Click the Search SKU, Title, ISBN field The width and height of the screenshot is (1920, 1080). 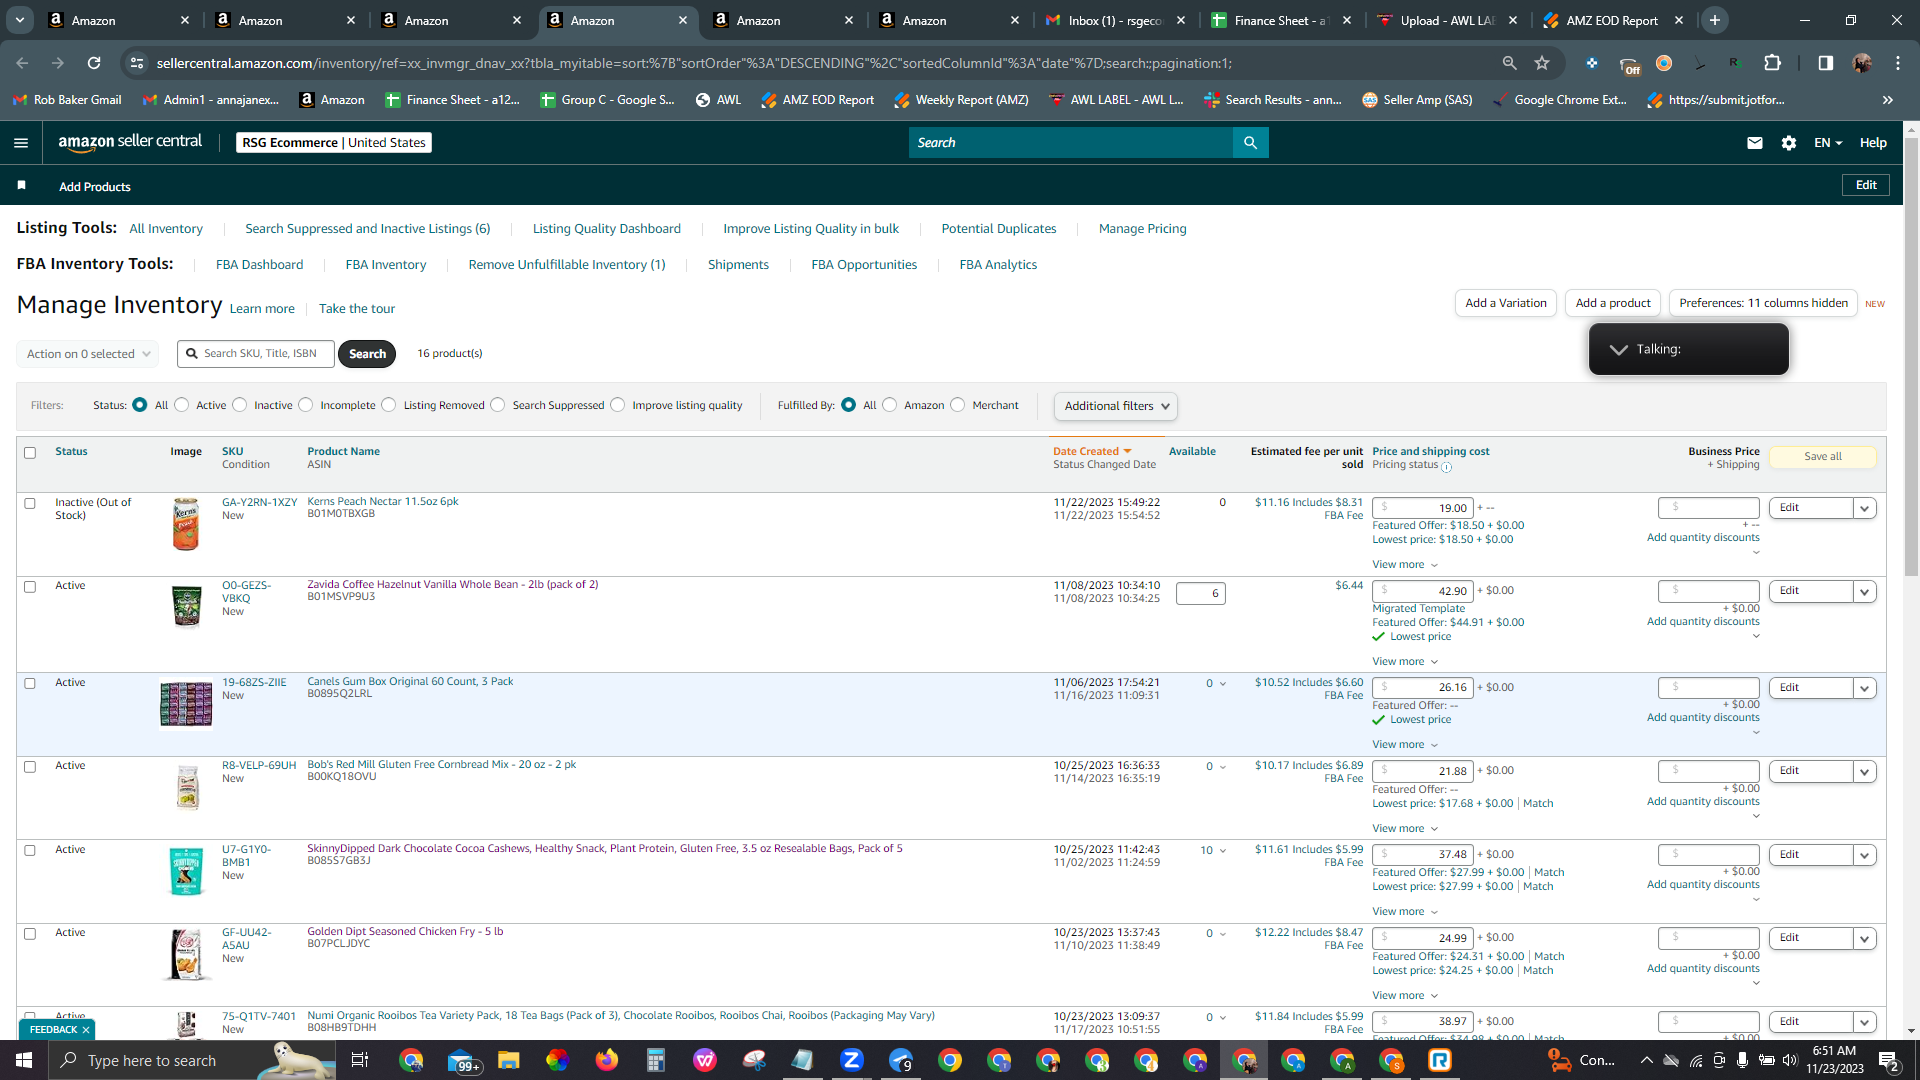coord(256,354)
